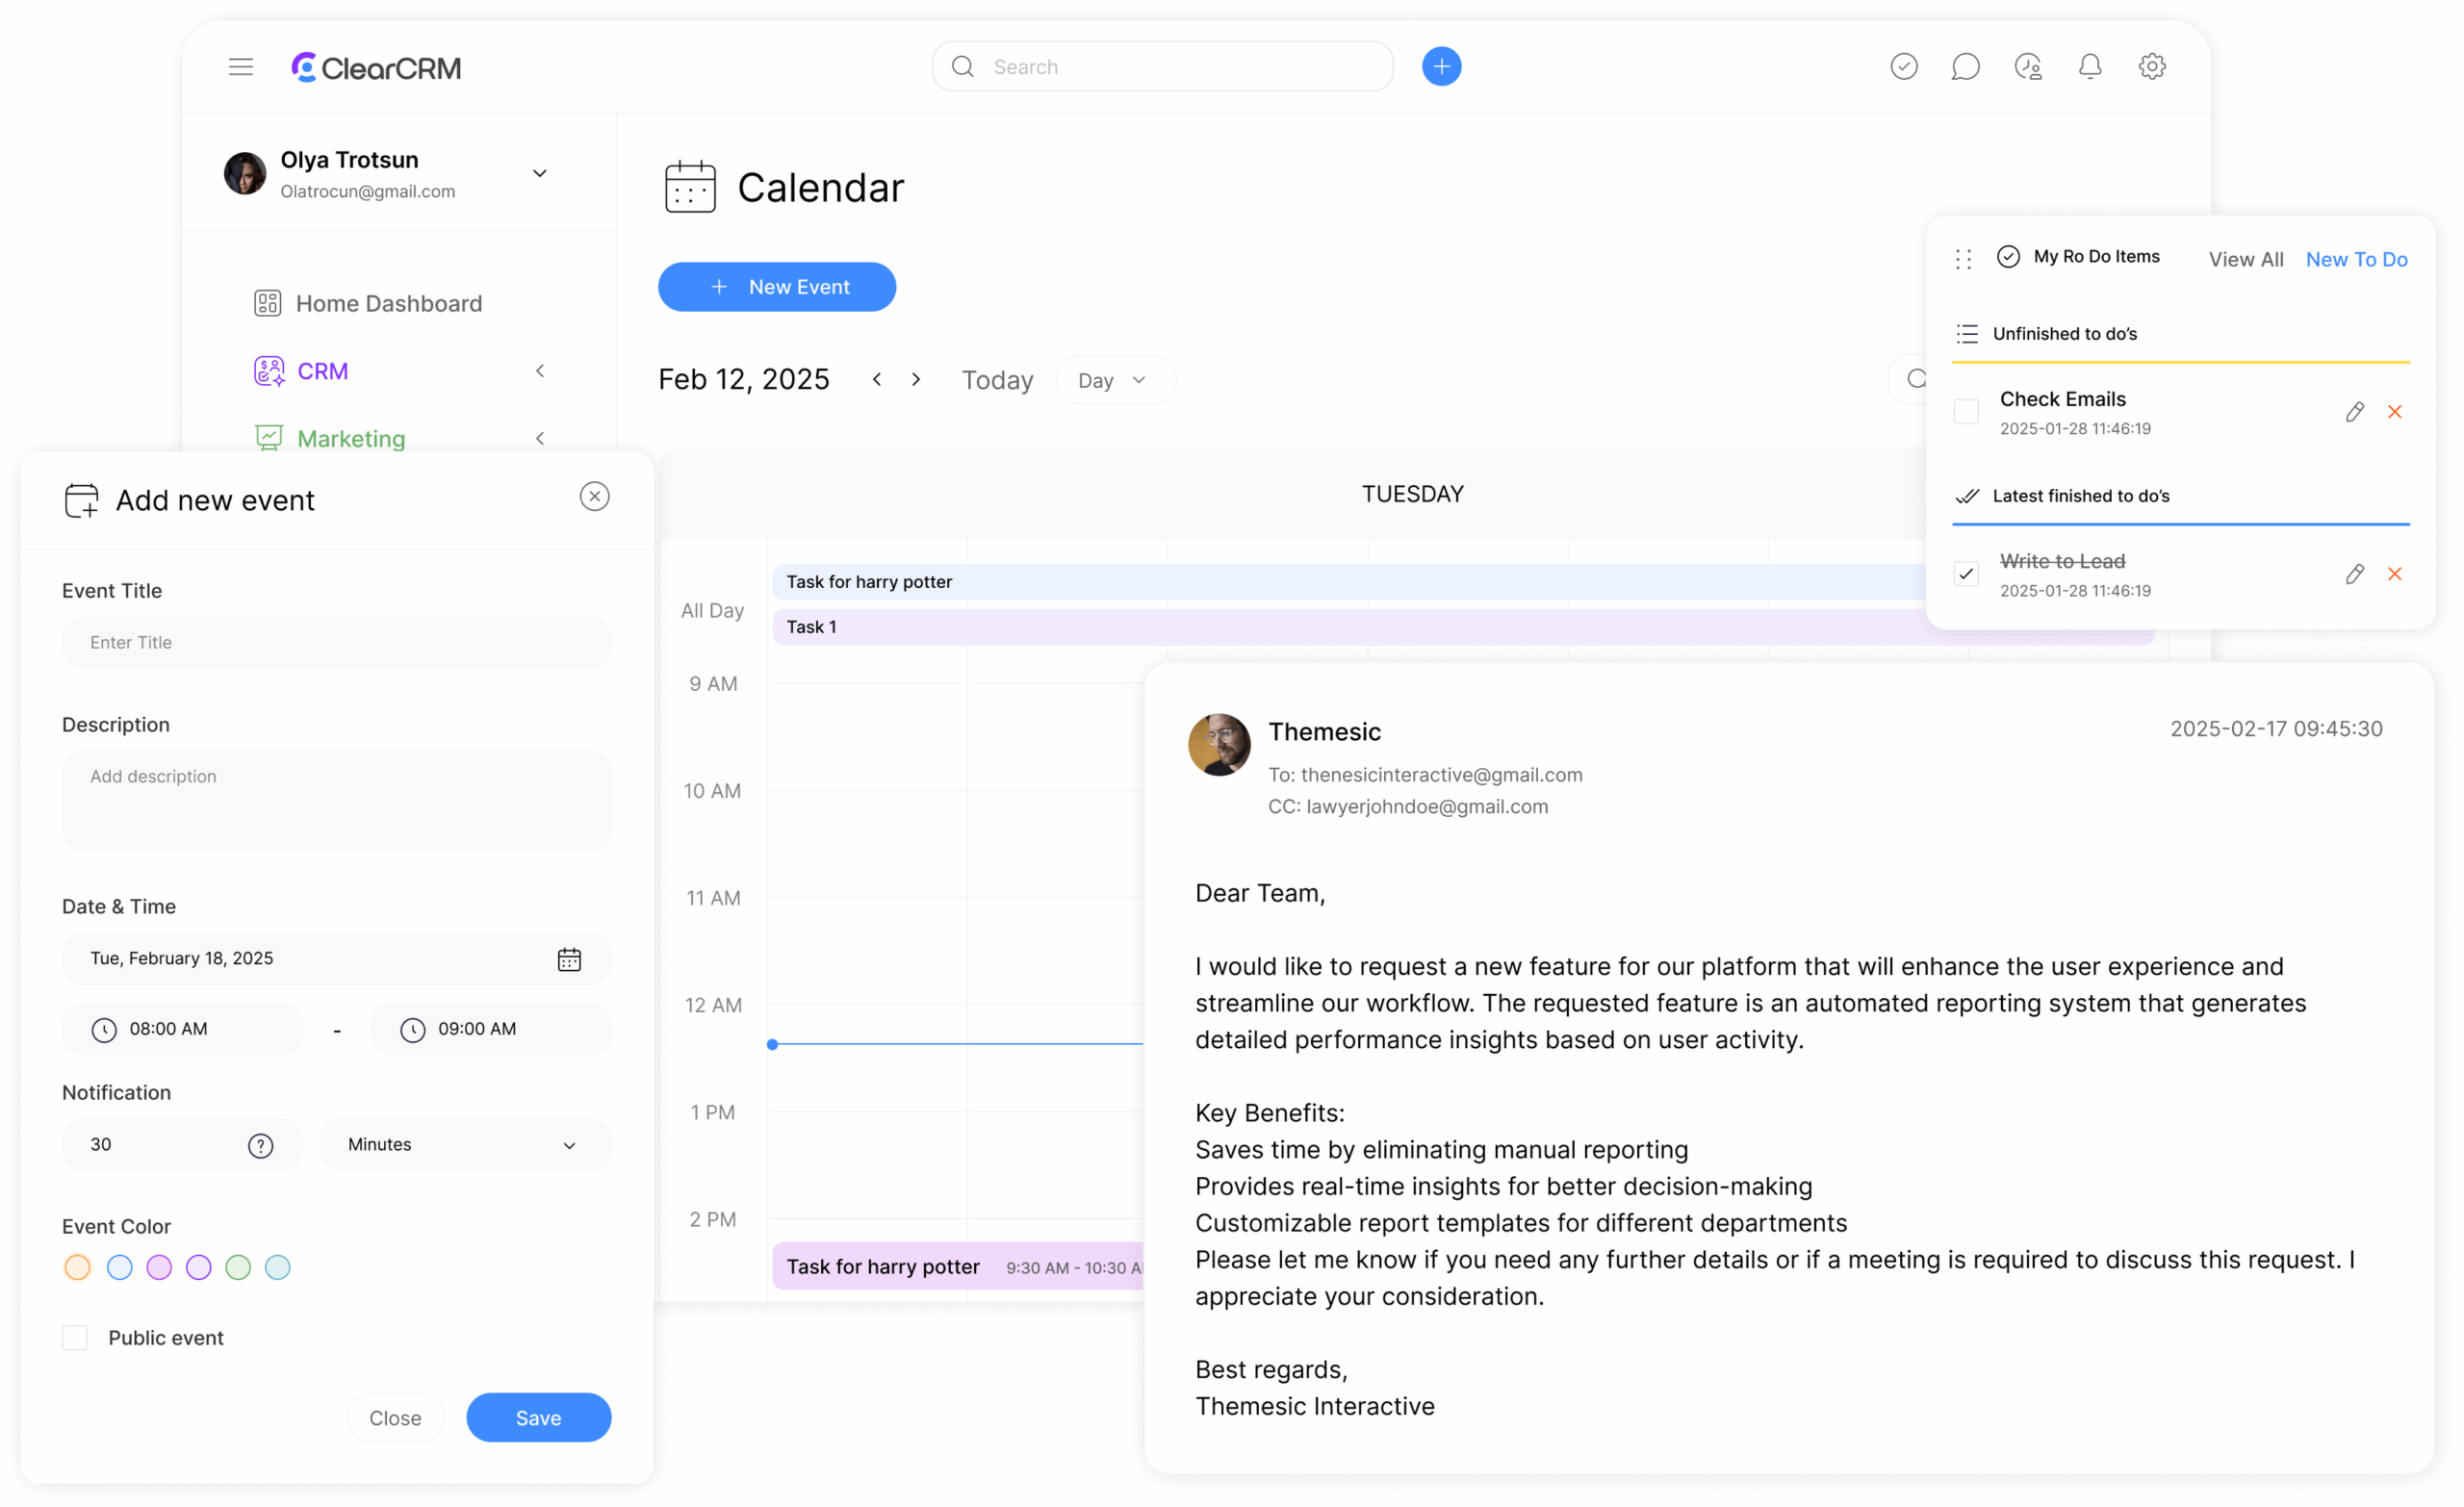Open the chat bubble icon in header

[1964, 67]
